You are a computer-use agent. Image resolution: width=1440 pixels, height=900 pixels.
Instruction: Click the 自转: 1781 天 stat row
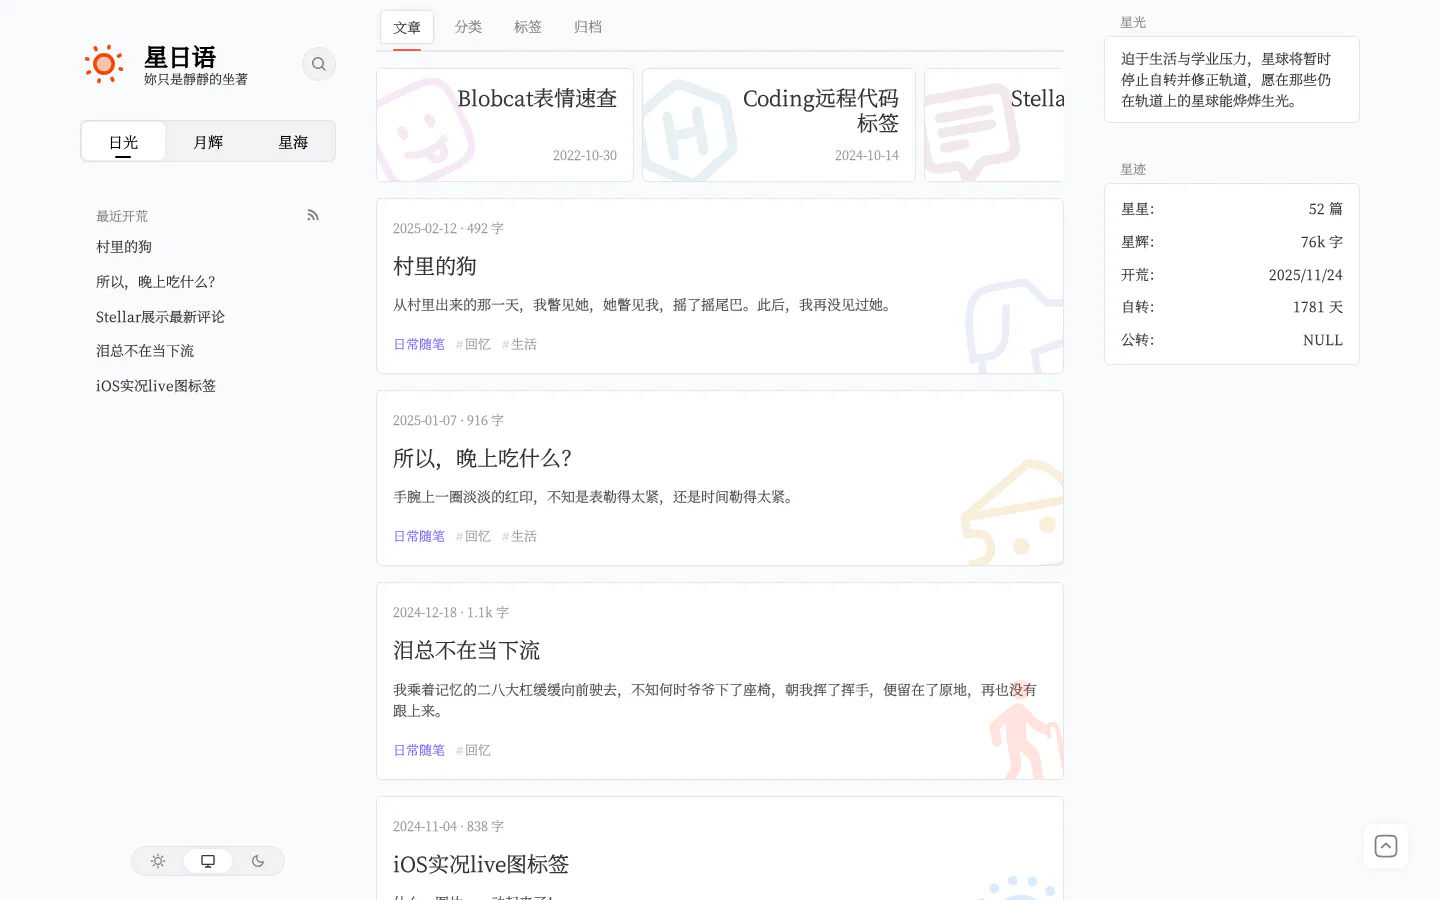tap(1232, 307)
